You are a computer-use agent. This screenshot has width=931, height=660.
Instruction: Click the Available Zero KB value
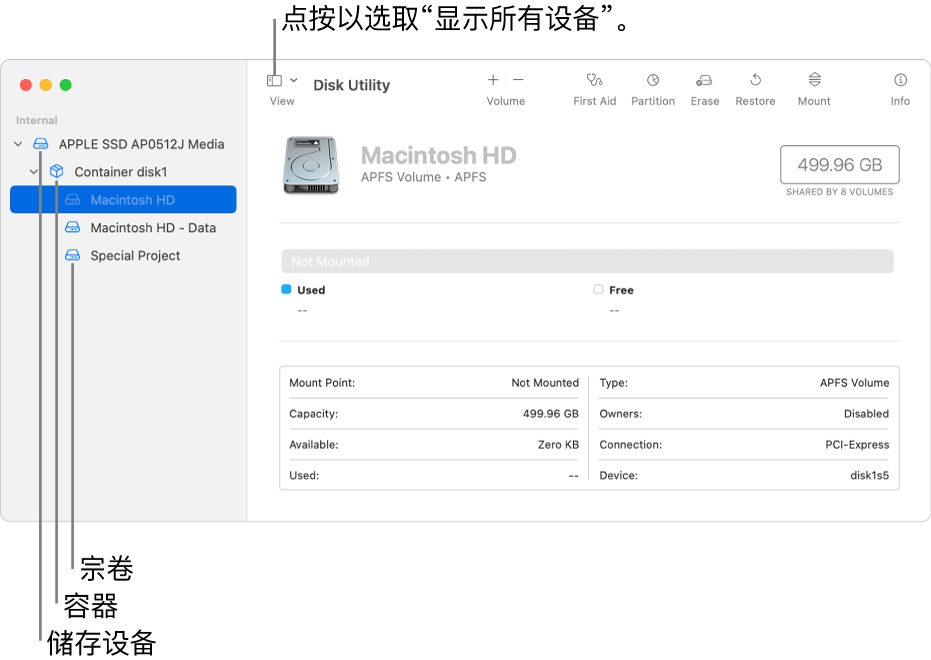(x=558, y=445)
